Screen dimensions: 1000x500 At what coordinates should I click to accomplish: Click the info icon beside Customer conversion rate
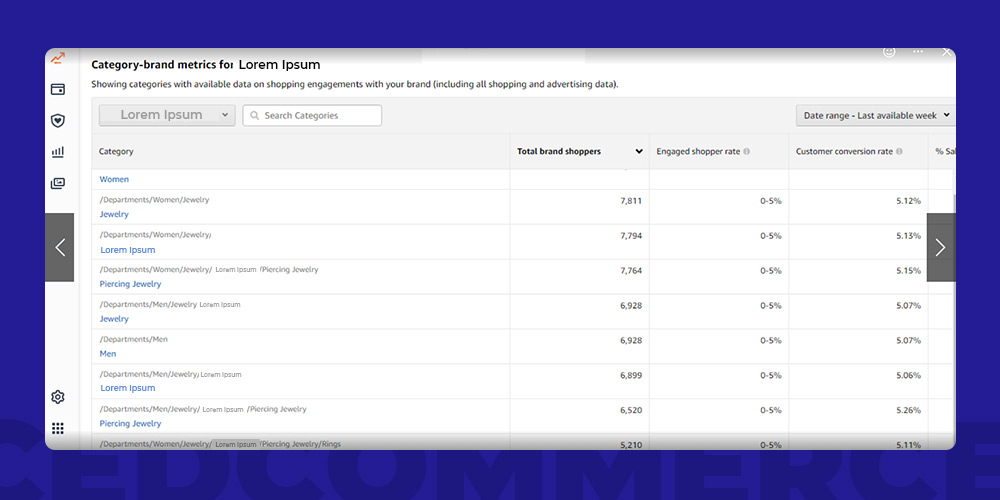click(x=899, y=152)
